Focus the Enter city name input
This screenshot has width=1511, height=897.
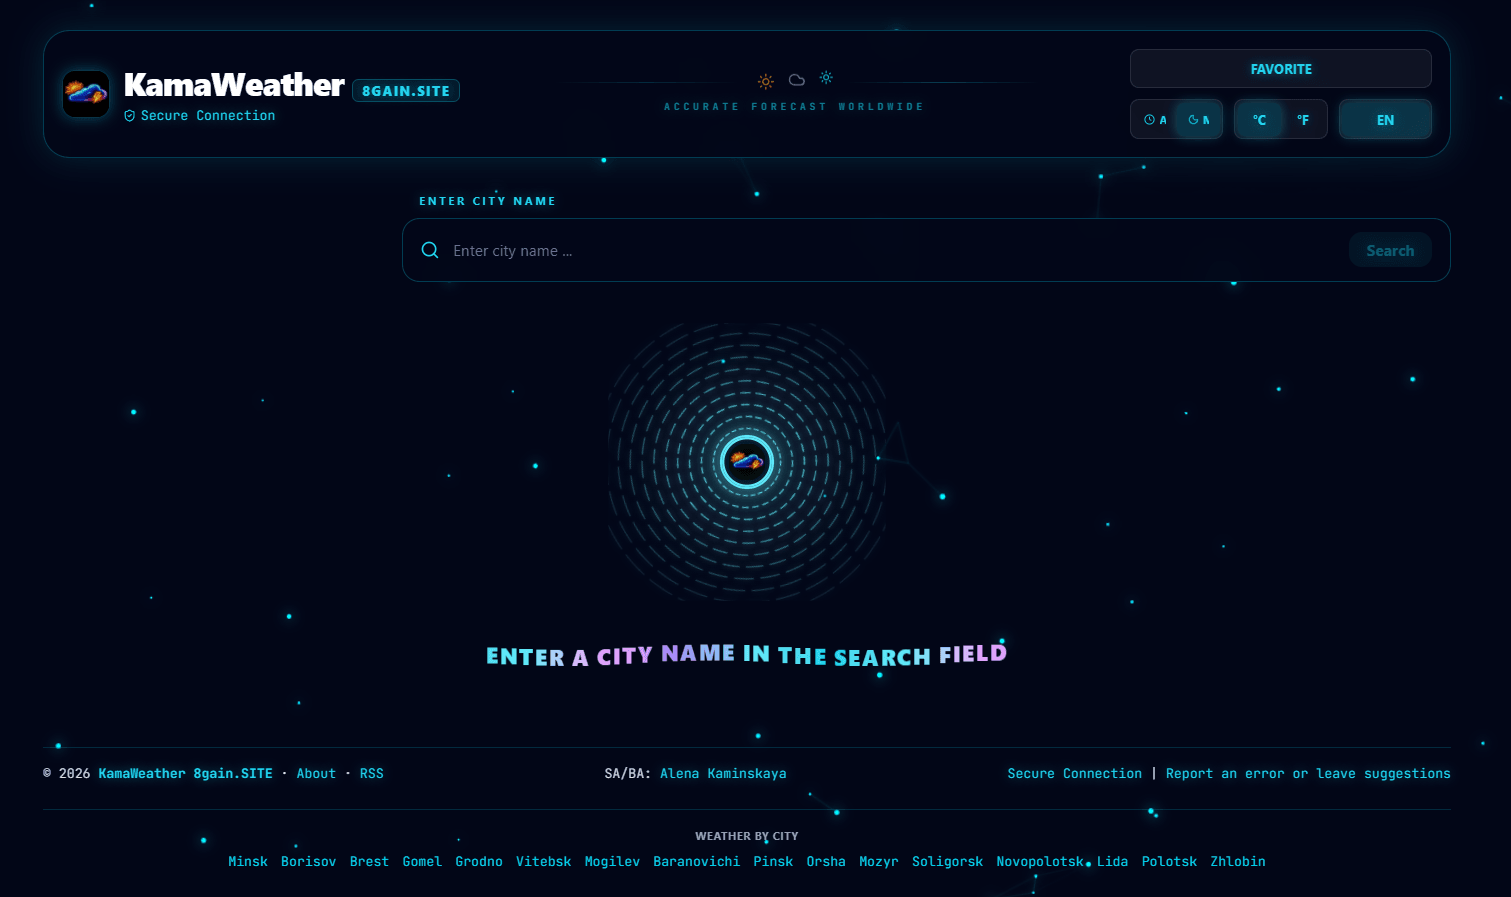[x=895, y=250]
